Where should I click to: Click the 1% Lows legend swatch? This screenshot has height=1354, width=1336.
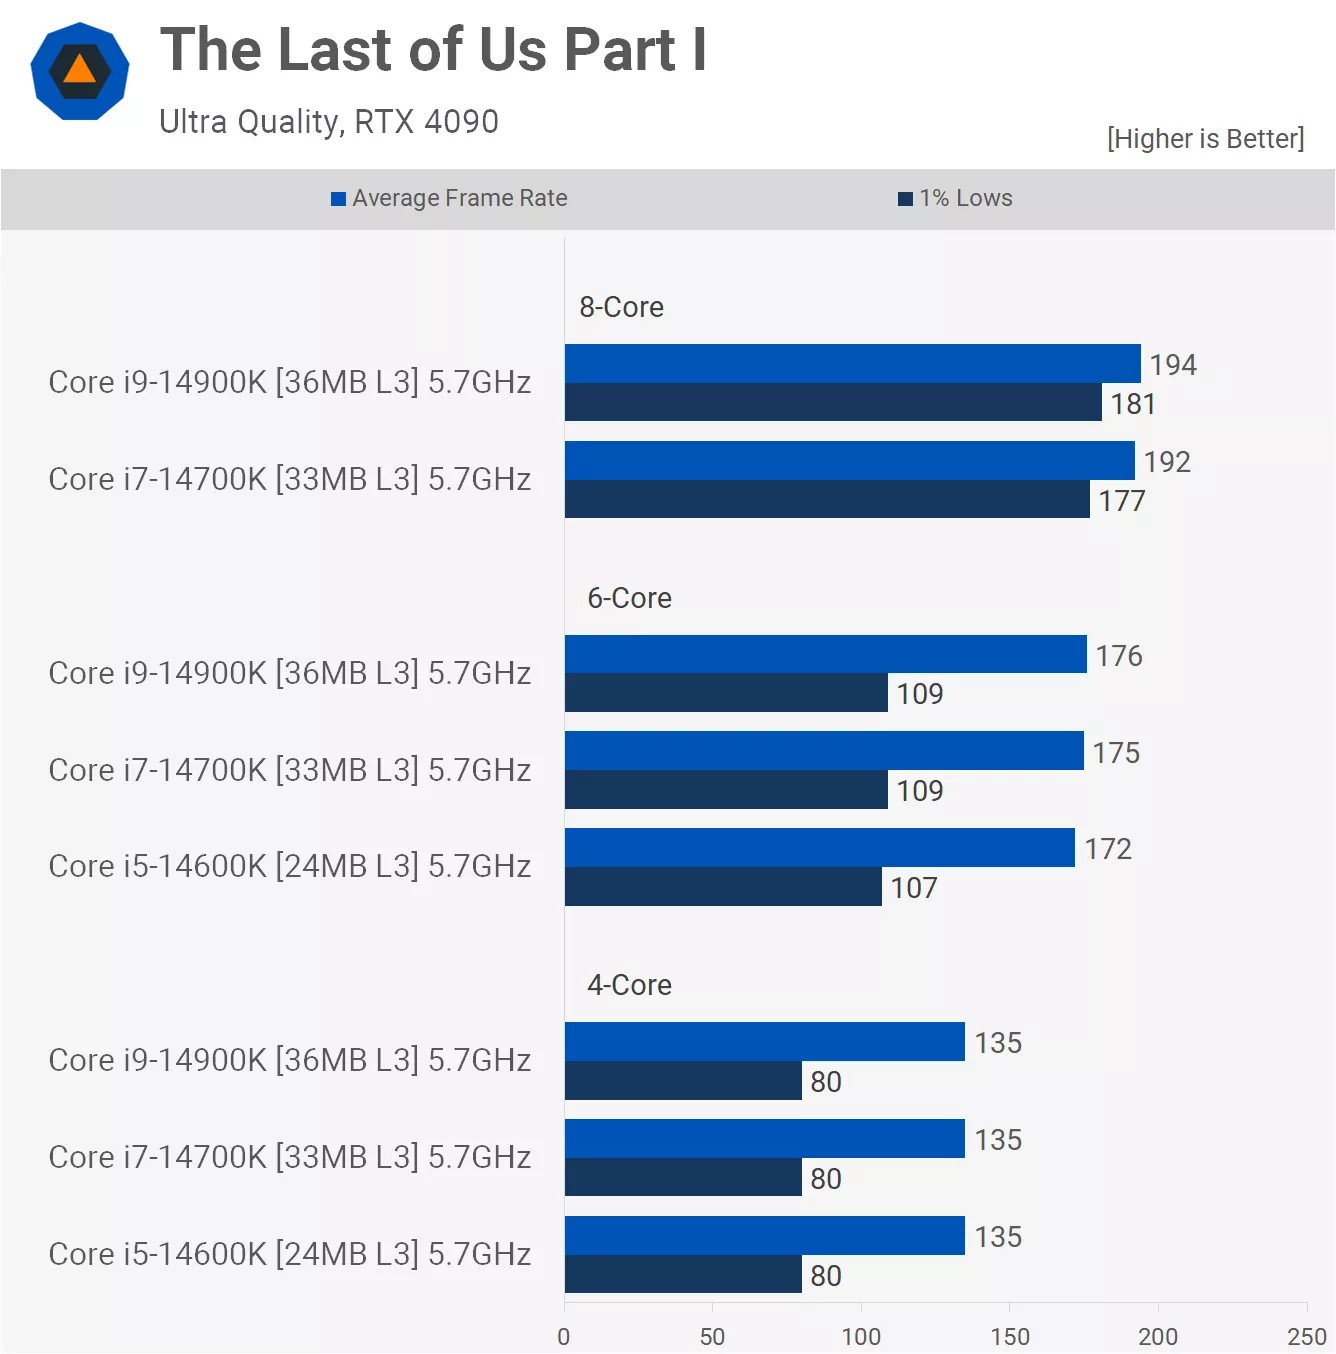pos(905,199)
